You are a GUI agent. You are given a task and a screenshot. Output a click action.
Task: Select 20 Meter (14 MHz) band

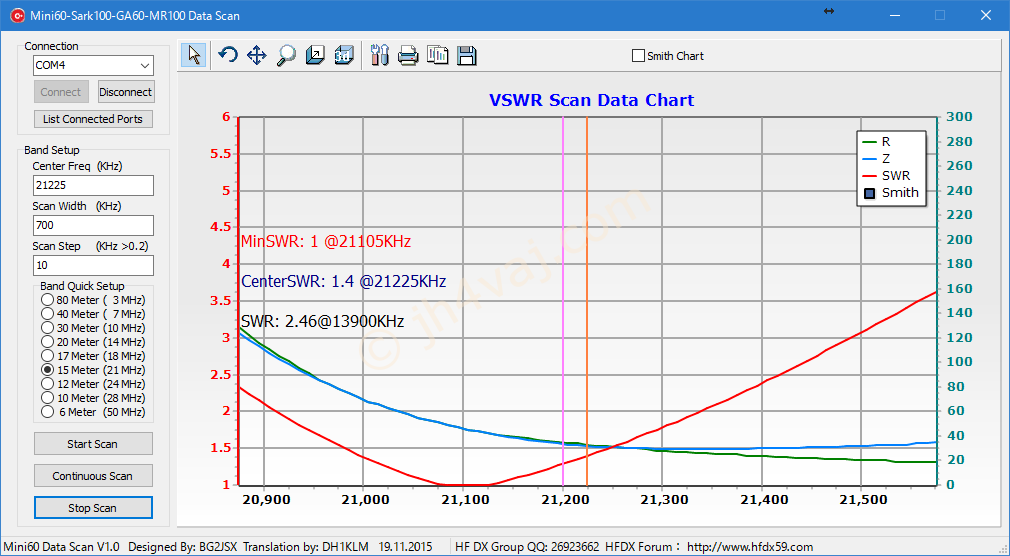click(x=47, y=342)
